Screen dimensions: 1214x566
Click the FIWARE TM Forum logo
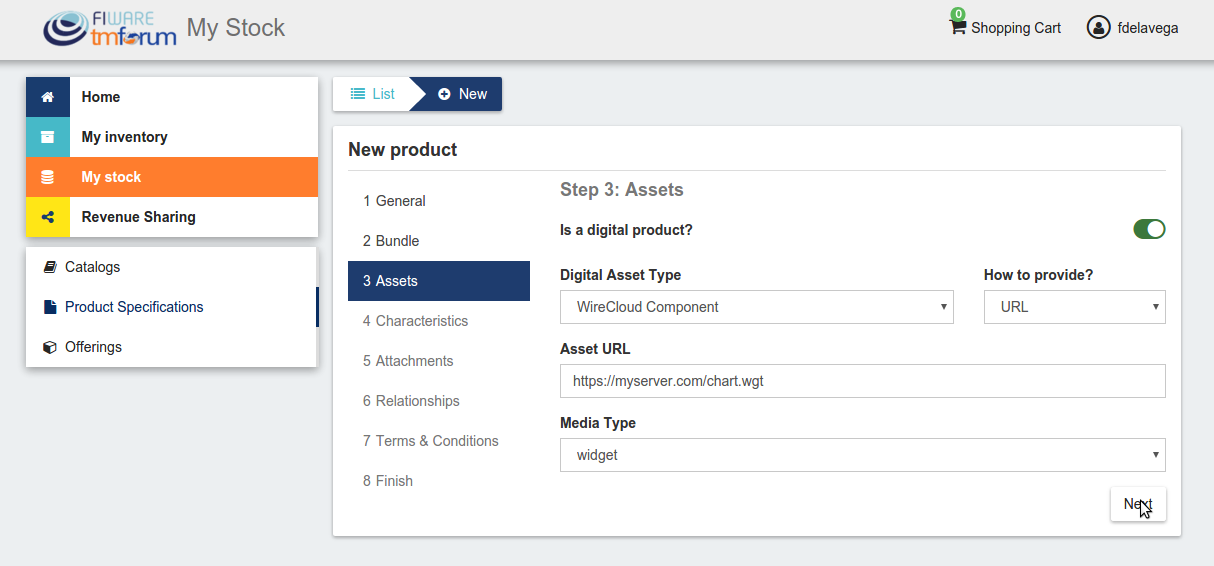(110, 28)
